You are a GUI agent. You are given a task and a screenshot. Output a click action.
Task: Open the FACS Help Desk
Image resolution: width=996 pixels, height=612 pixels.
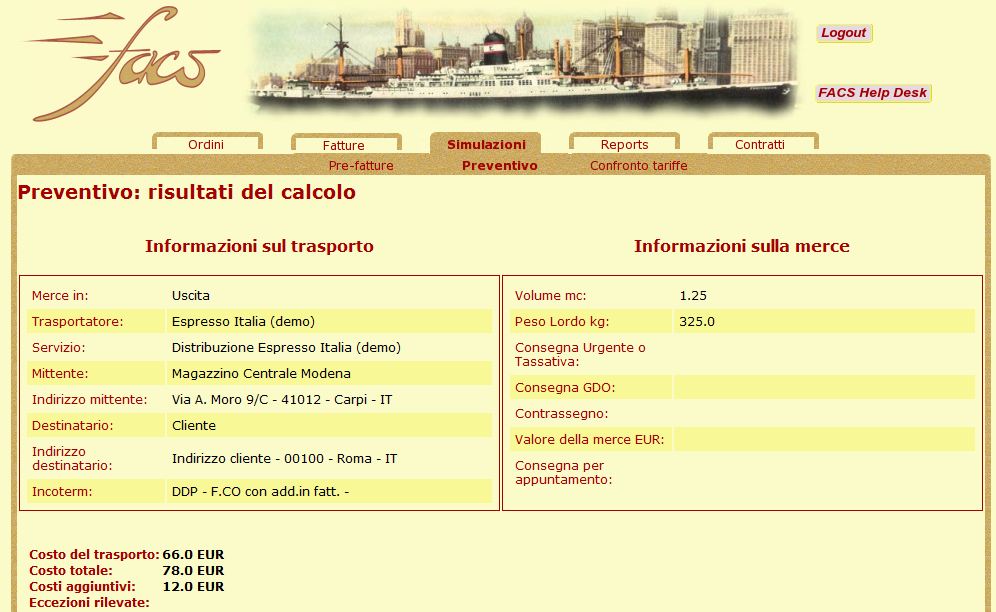point(873,93)
